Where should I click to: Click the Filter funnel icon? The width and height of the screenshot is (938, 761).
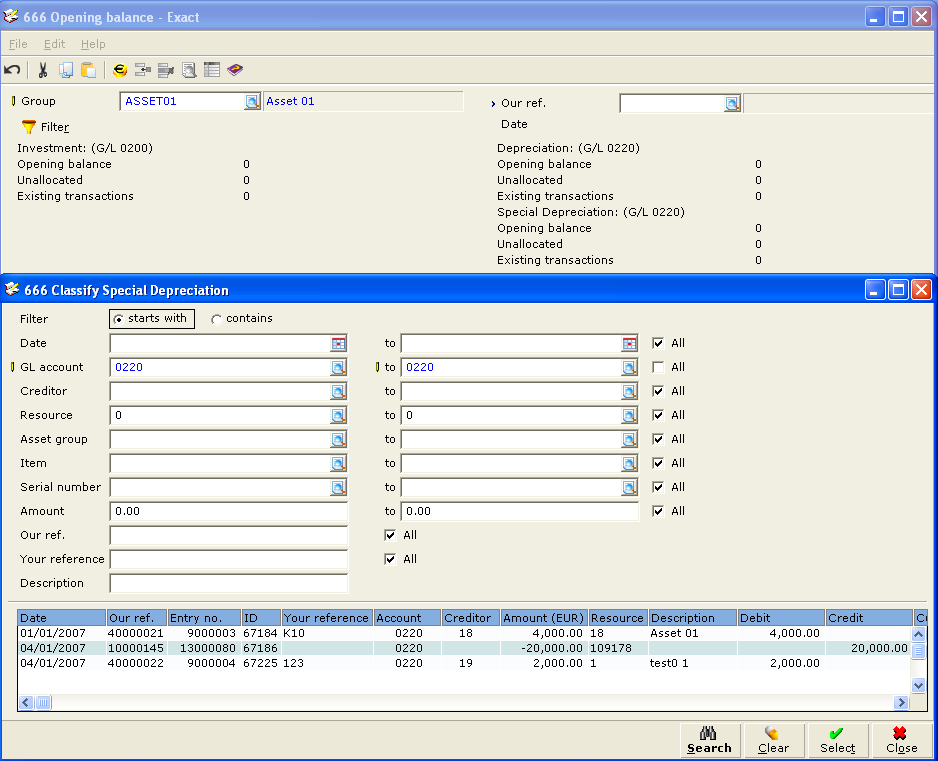pyautogui.click(x=29, y=127)
